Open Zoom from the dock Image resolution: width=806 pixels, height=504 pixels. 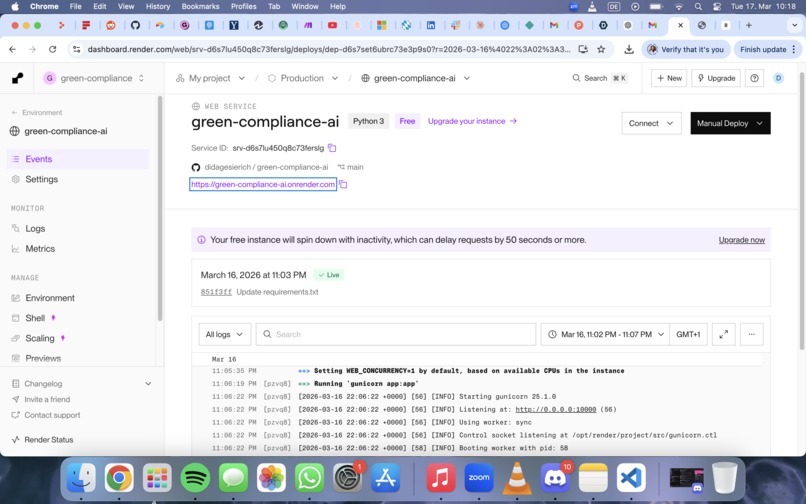pos(479,478)
